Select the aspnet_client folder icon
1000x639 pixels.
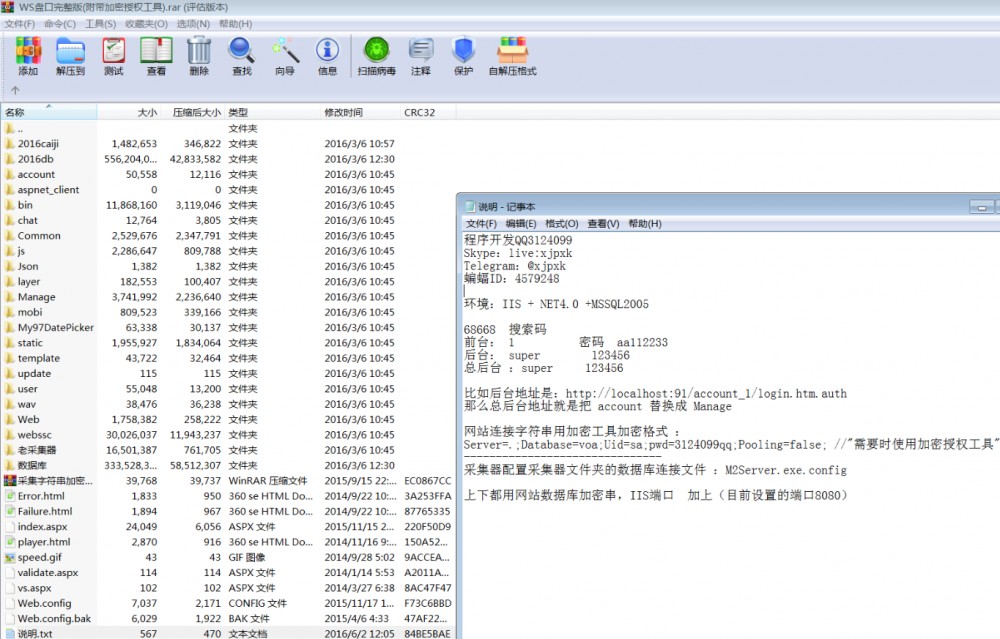tap(10, 189)
